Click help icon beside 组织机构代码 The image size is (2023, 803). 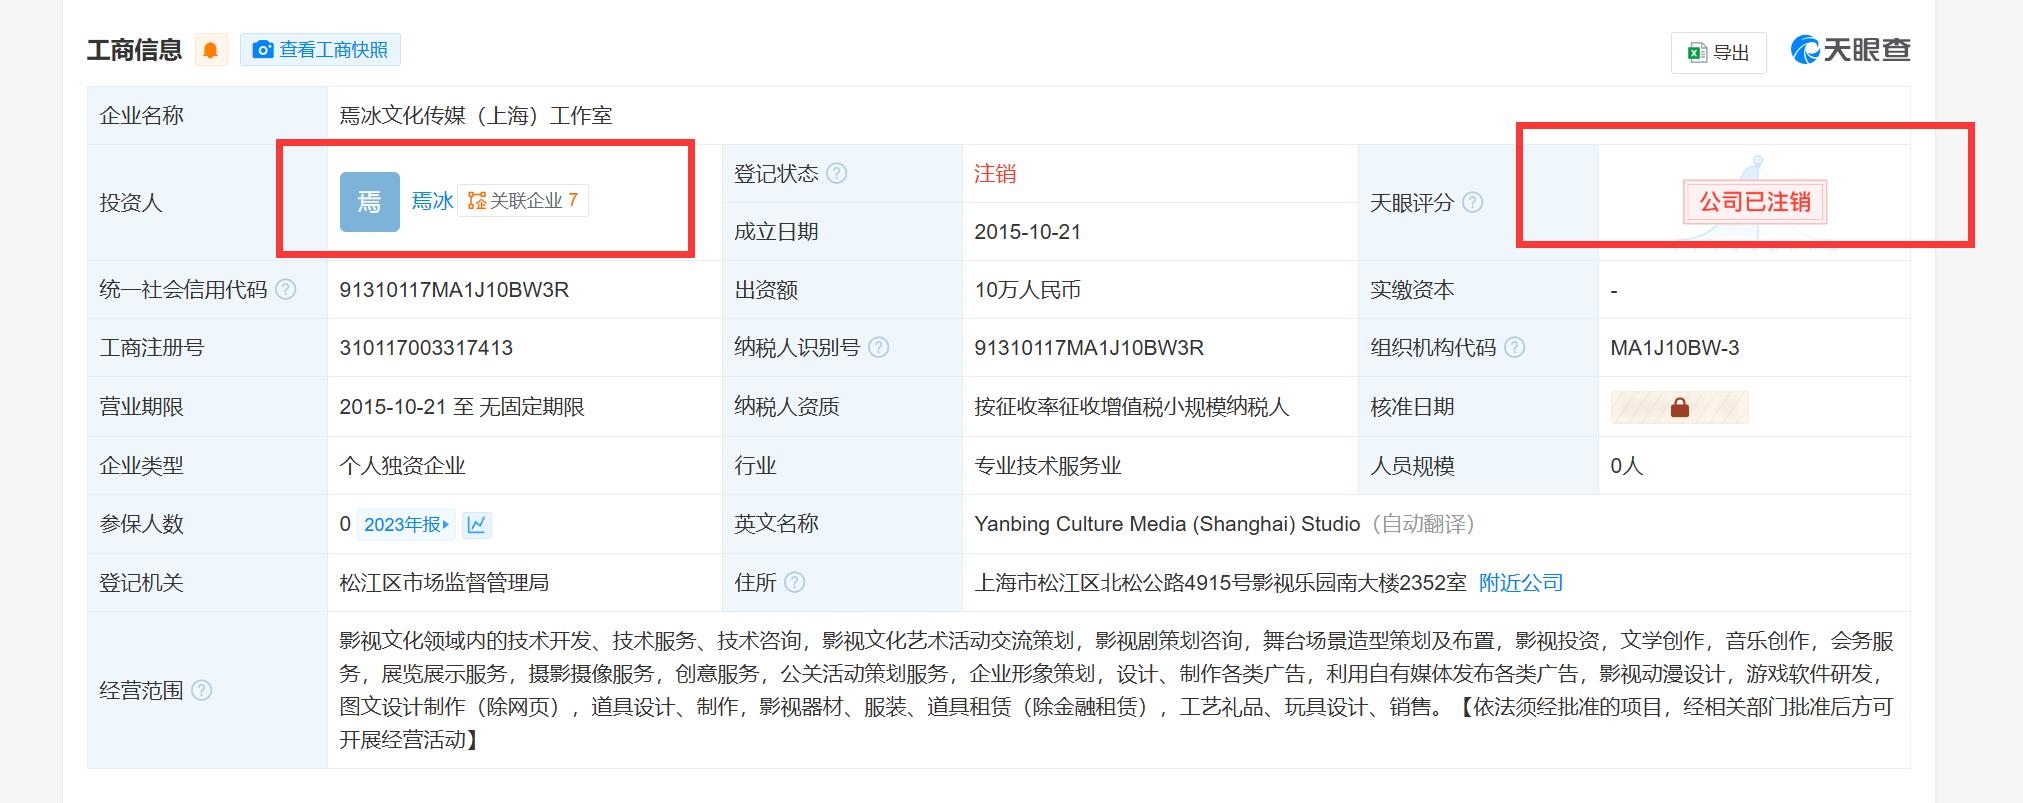tap(1515, 348)
